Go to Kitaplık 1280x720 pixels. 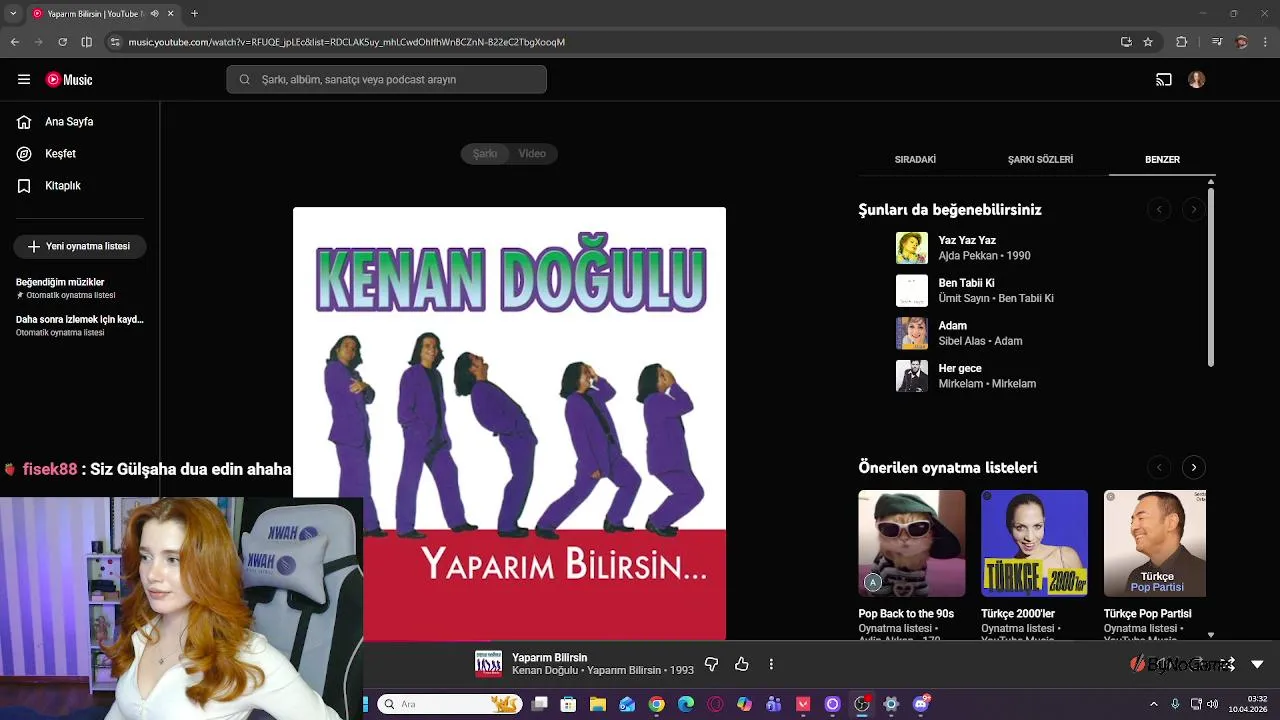click(x=62, y=186)
